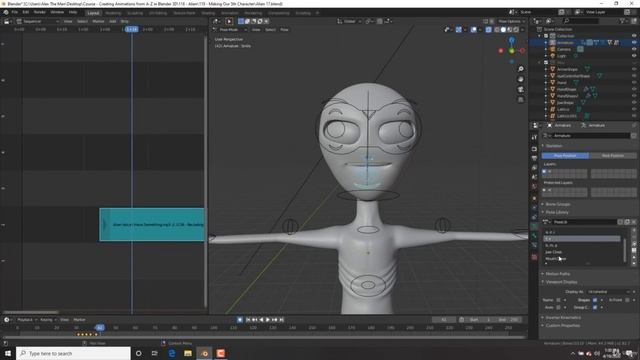Jump to the timeline start frame

tap(248, 320)
